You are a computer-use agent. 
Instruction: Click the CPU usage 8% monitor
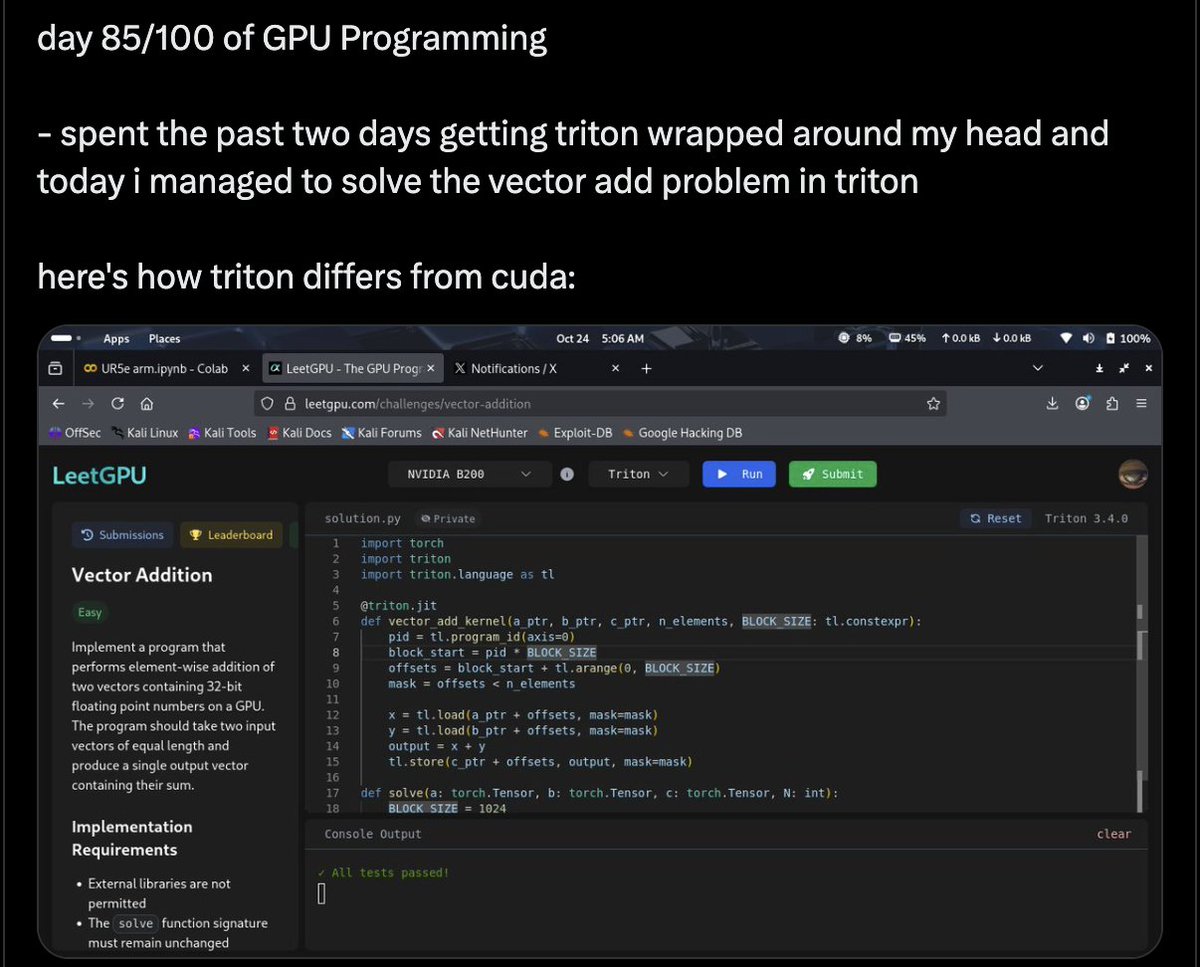855,339
